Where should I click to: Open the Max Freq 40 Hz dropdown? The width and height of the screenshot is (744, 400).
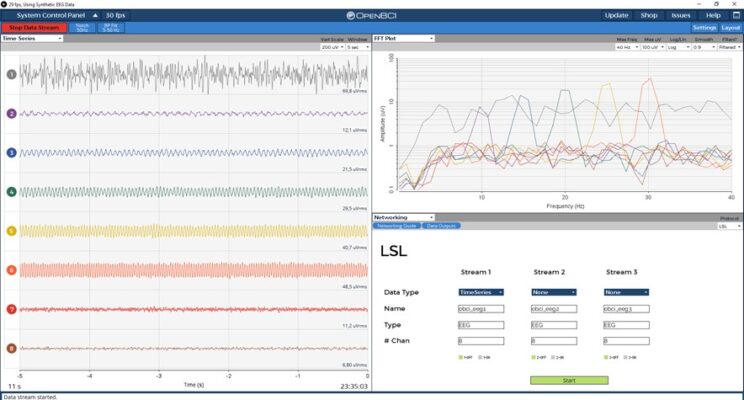point(627,47)
